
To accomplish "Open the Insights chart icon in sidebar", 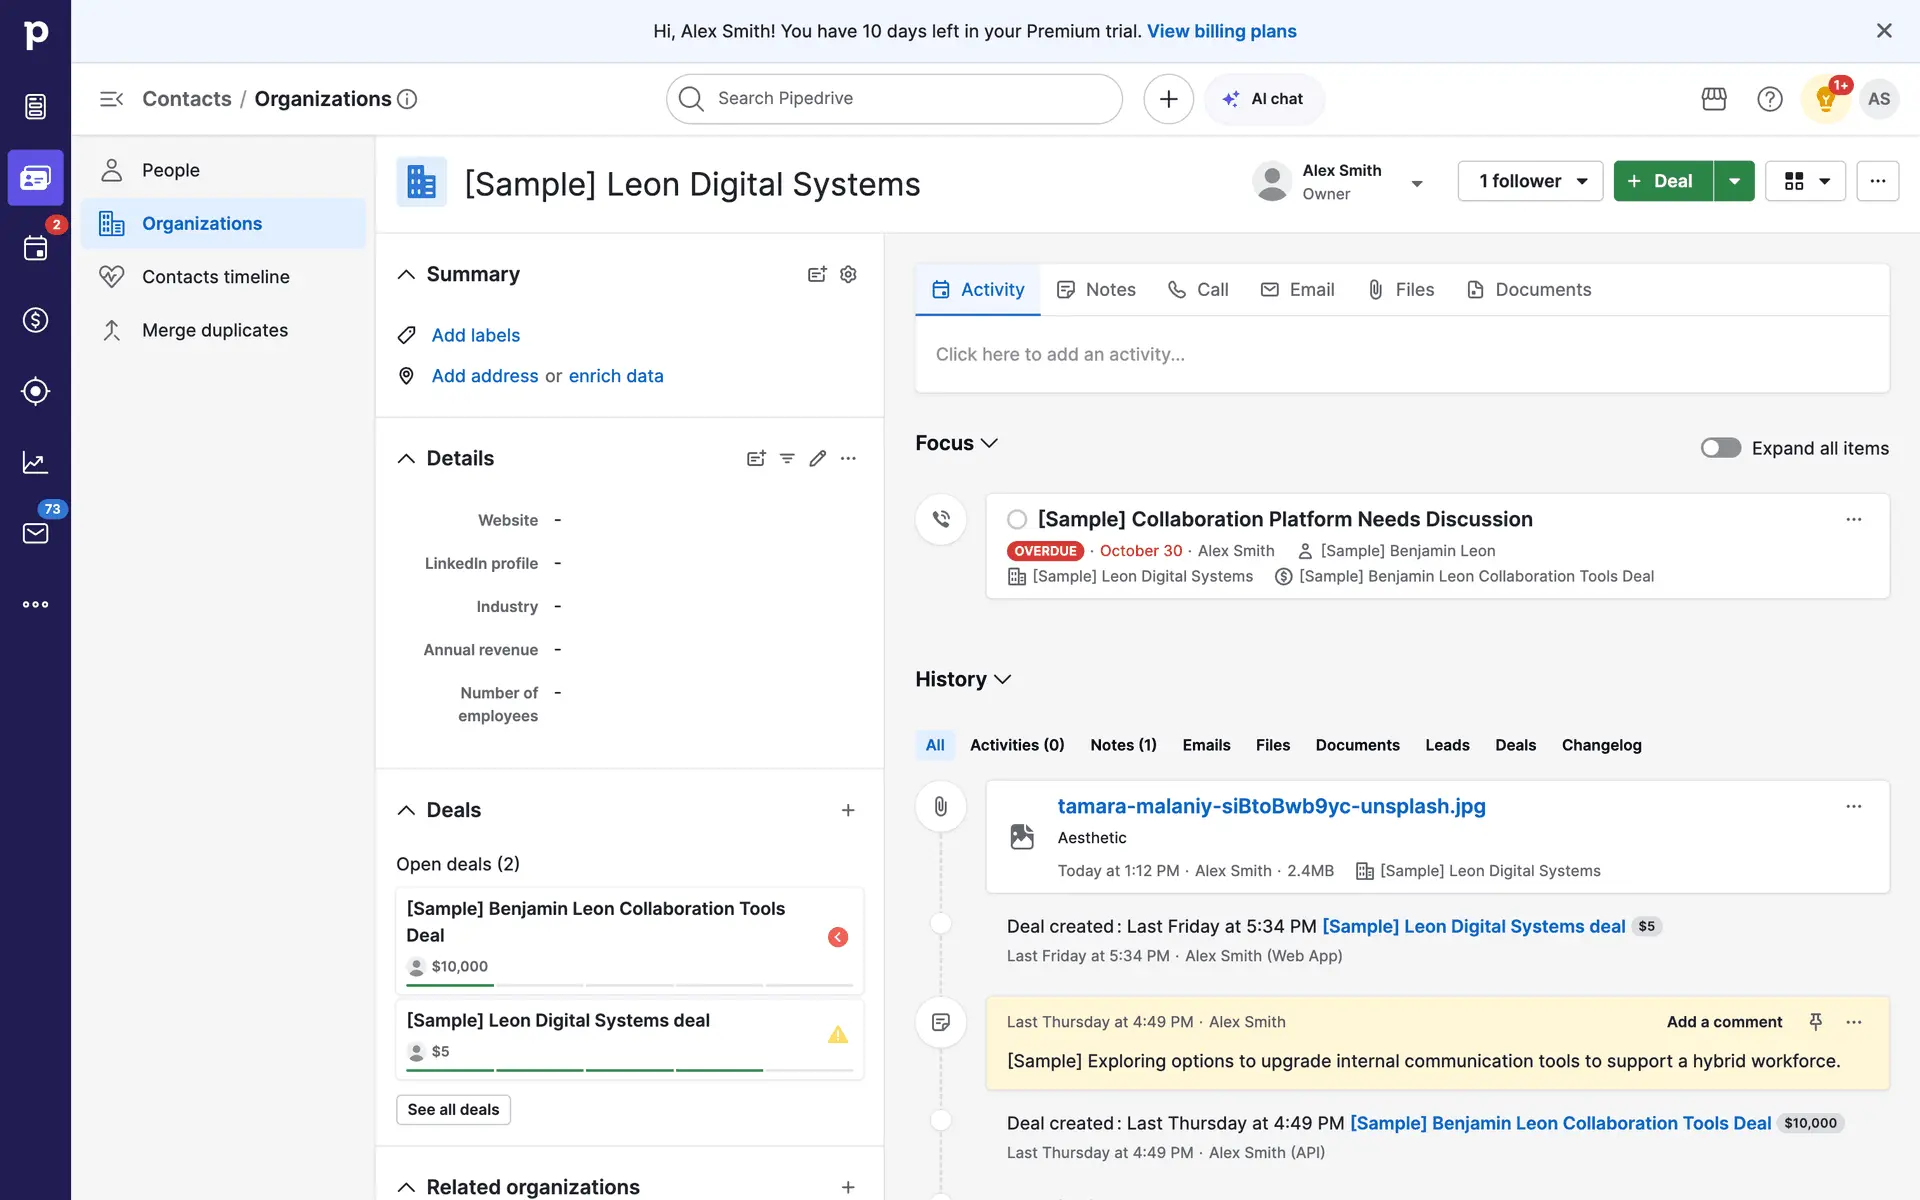I will tap(35, 462).
